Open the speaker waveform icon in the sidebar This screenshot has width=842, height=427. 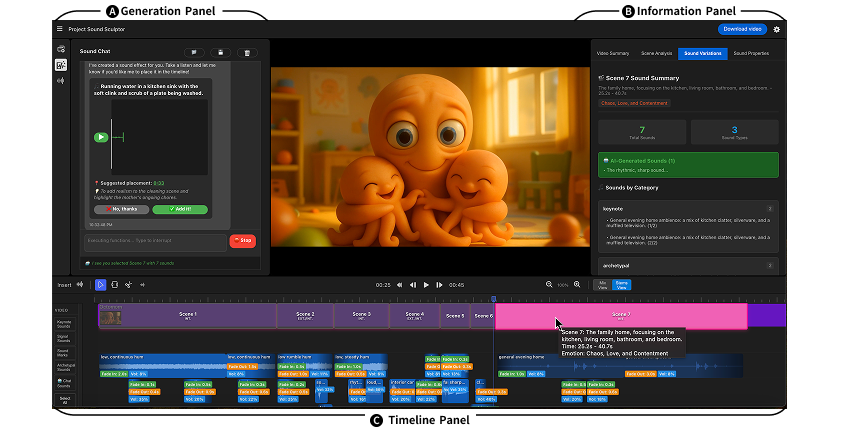61,81
